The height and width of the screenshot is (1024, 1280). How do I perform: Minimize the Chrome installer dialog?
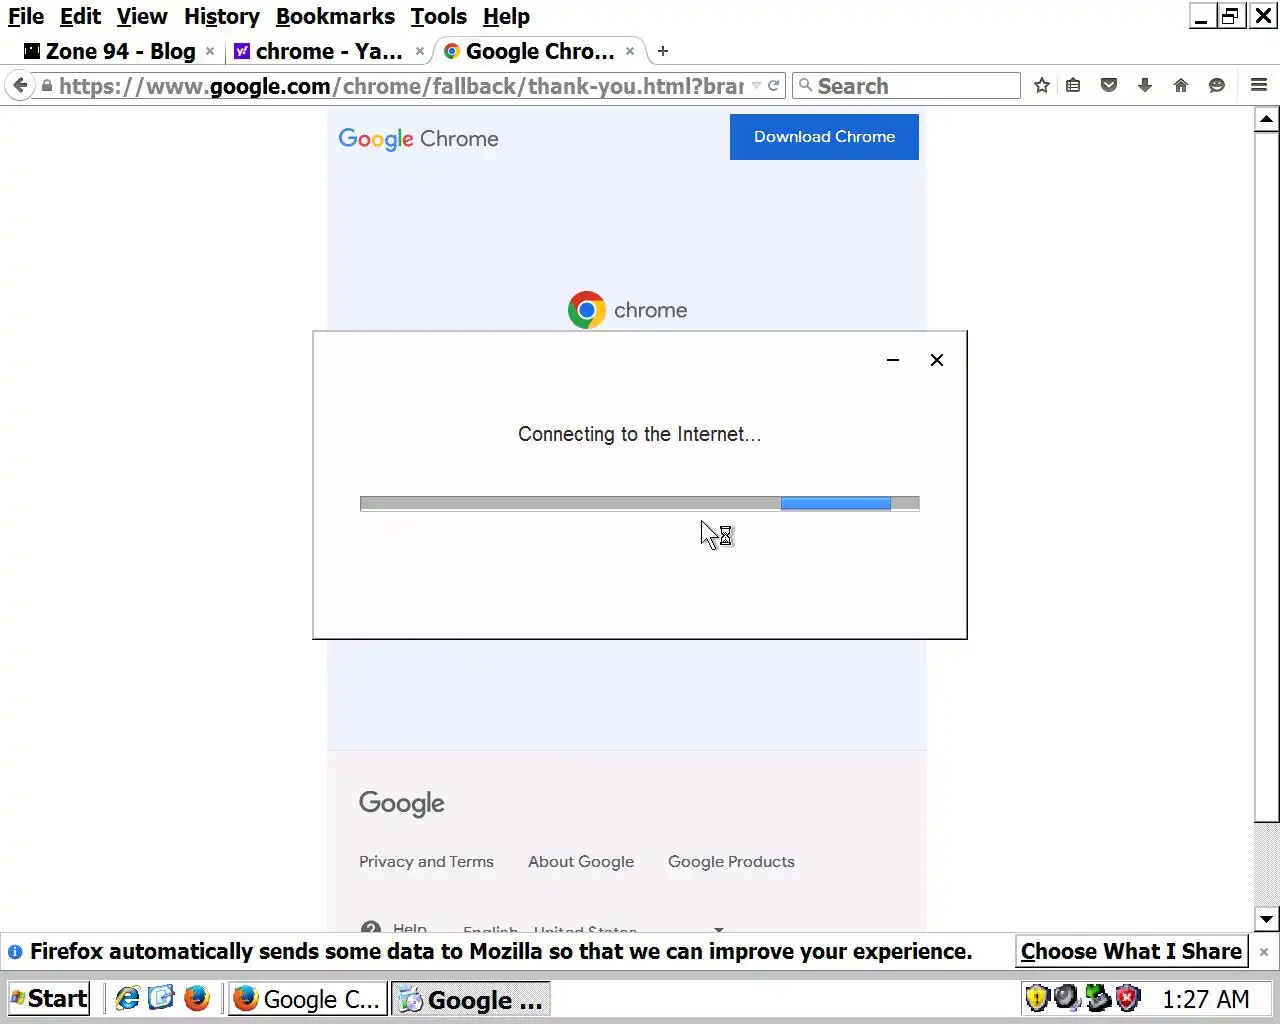click(893, 360)
